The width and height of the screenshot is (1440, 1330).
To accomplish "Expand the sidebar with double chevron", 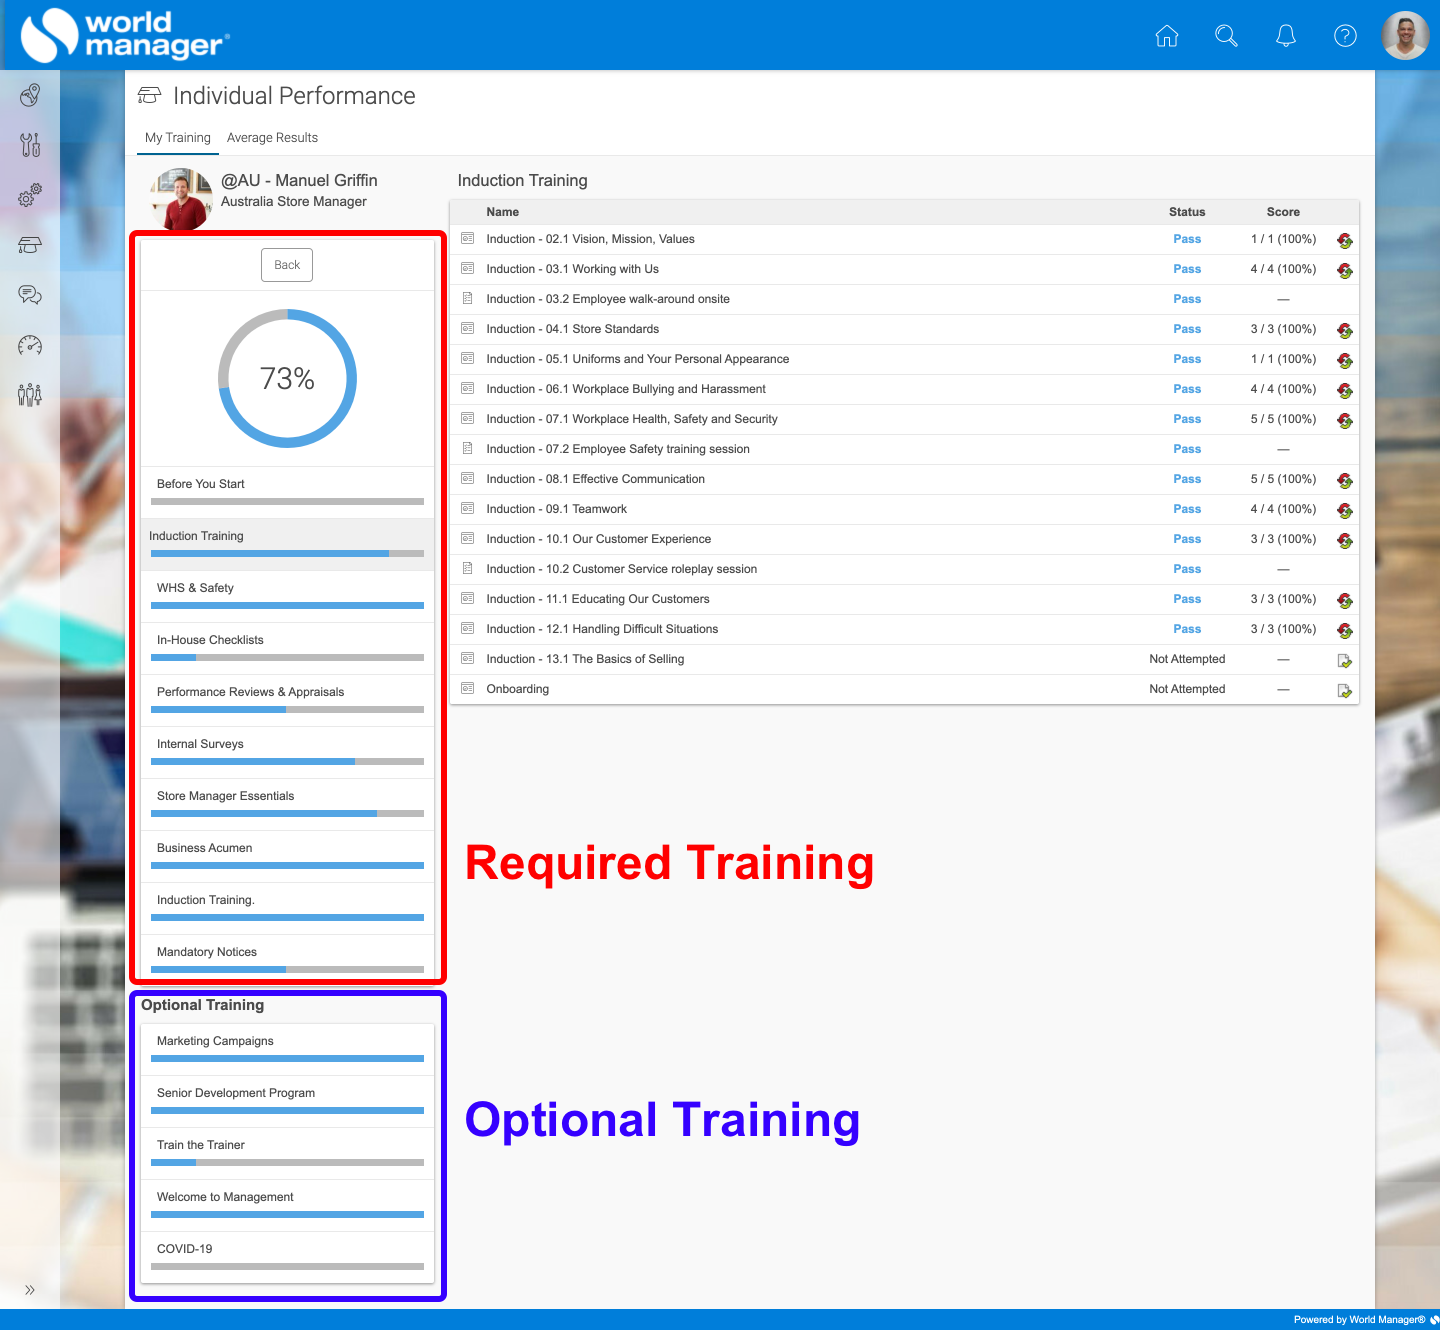I will 30,1290.
